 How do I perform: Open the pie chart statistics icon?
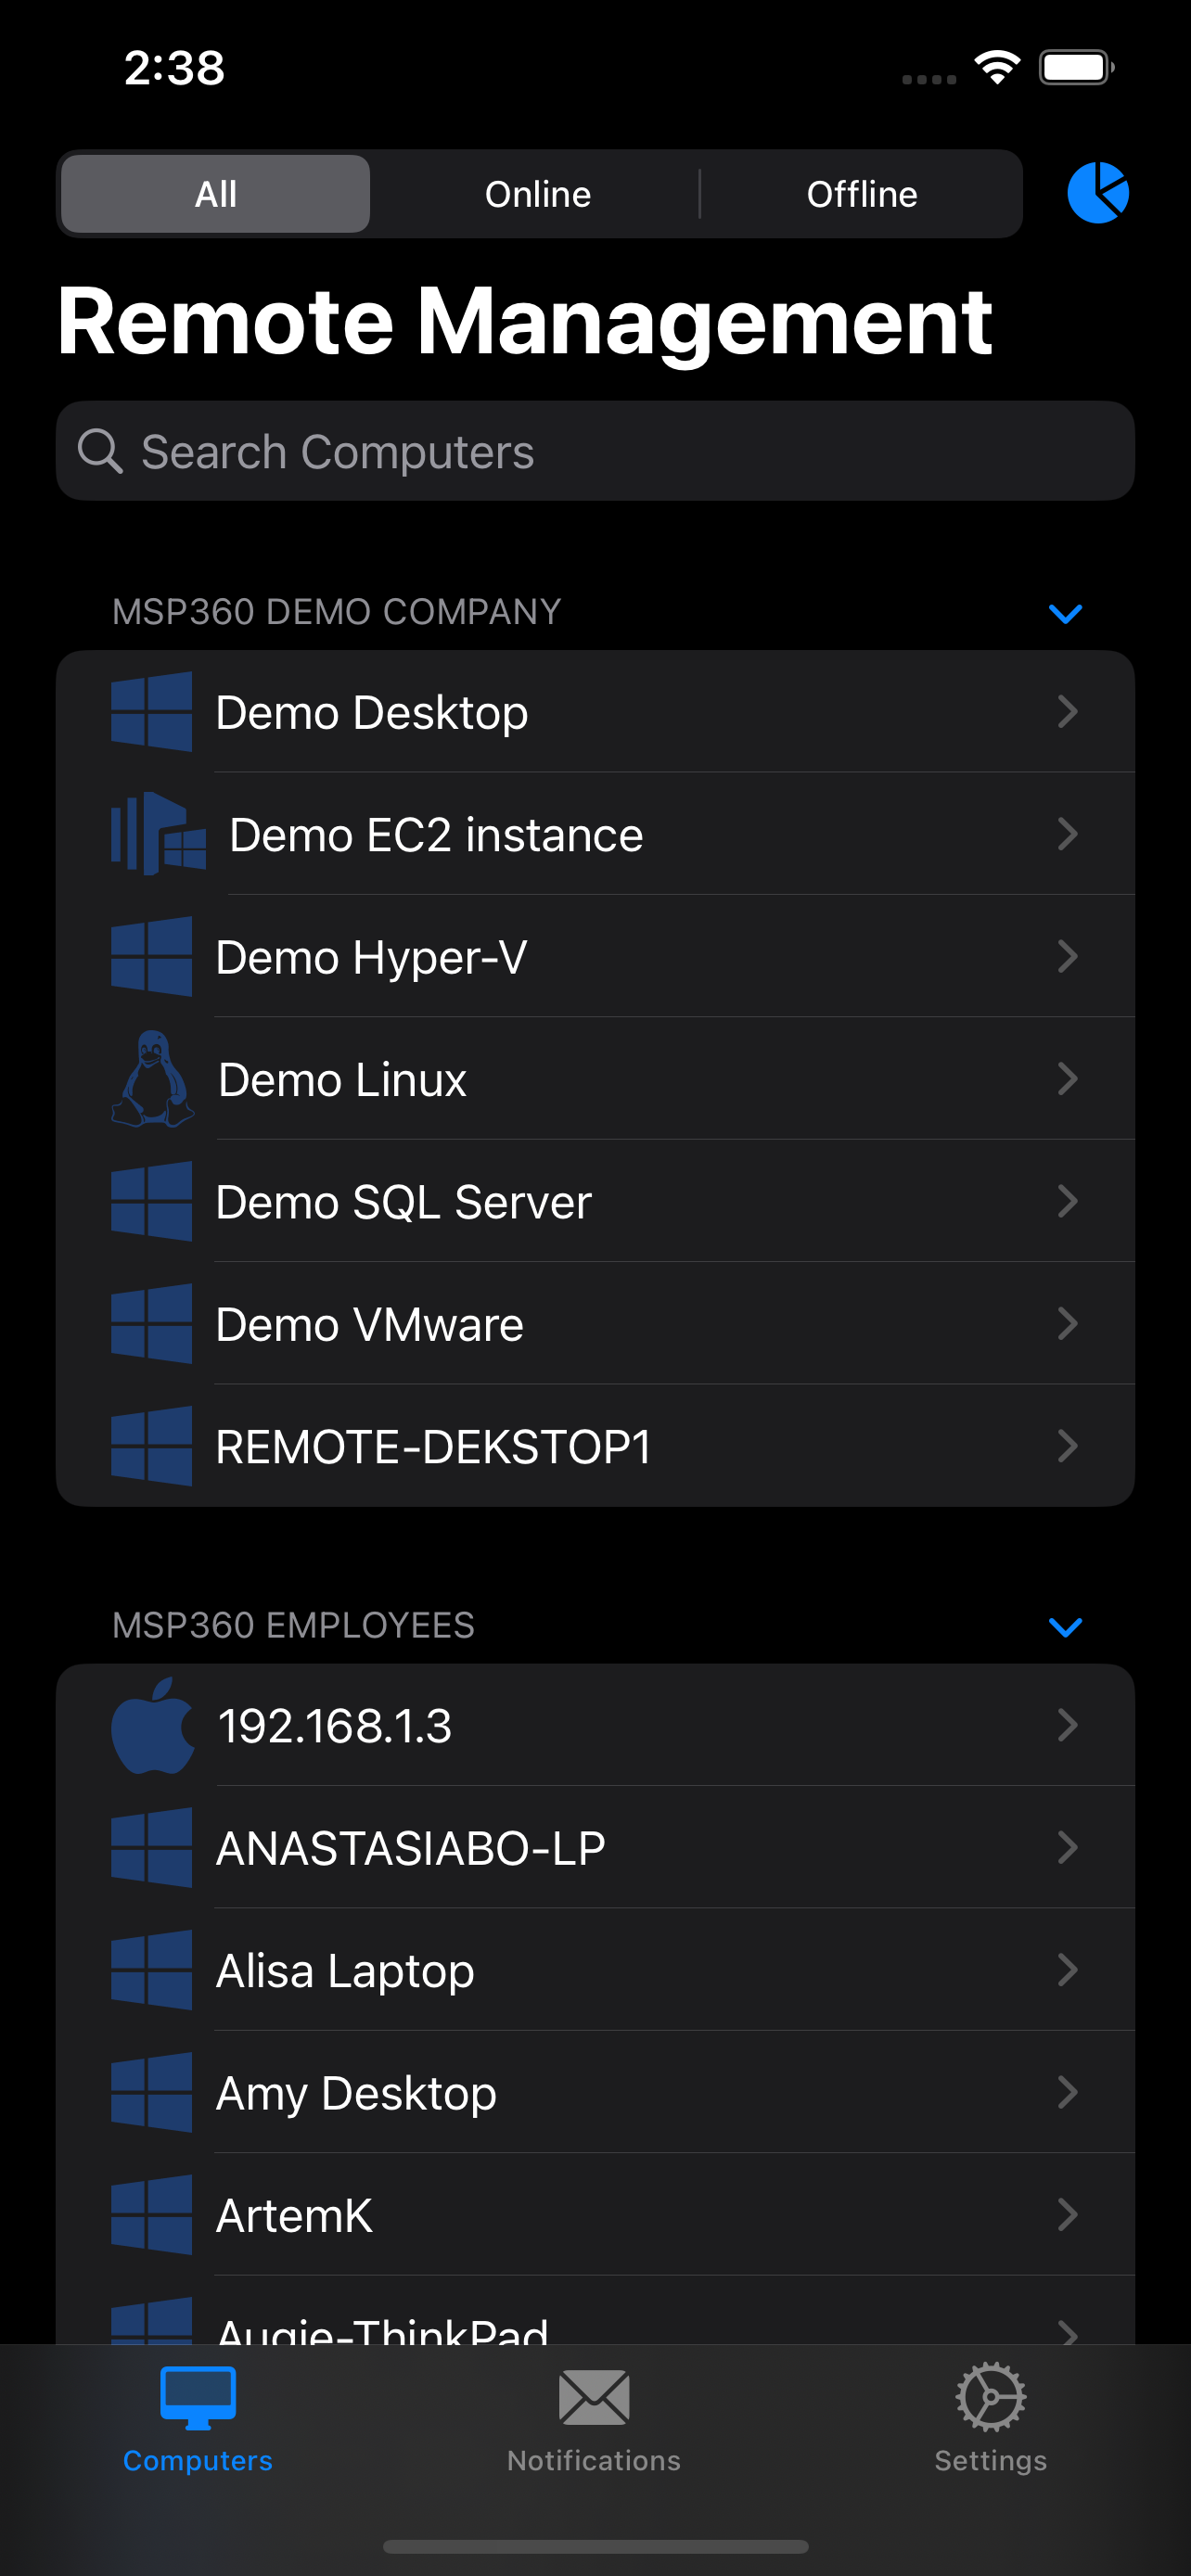click(x=1097, y=193)
